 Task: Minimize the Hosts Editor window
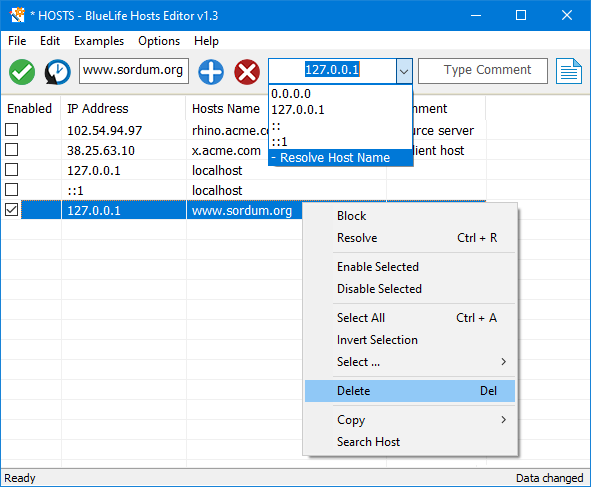coord(476,15)
